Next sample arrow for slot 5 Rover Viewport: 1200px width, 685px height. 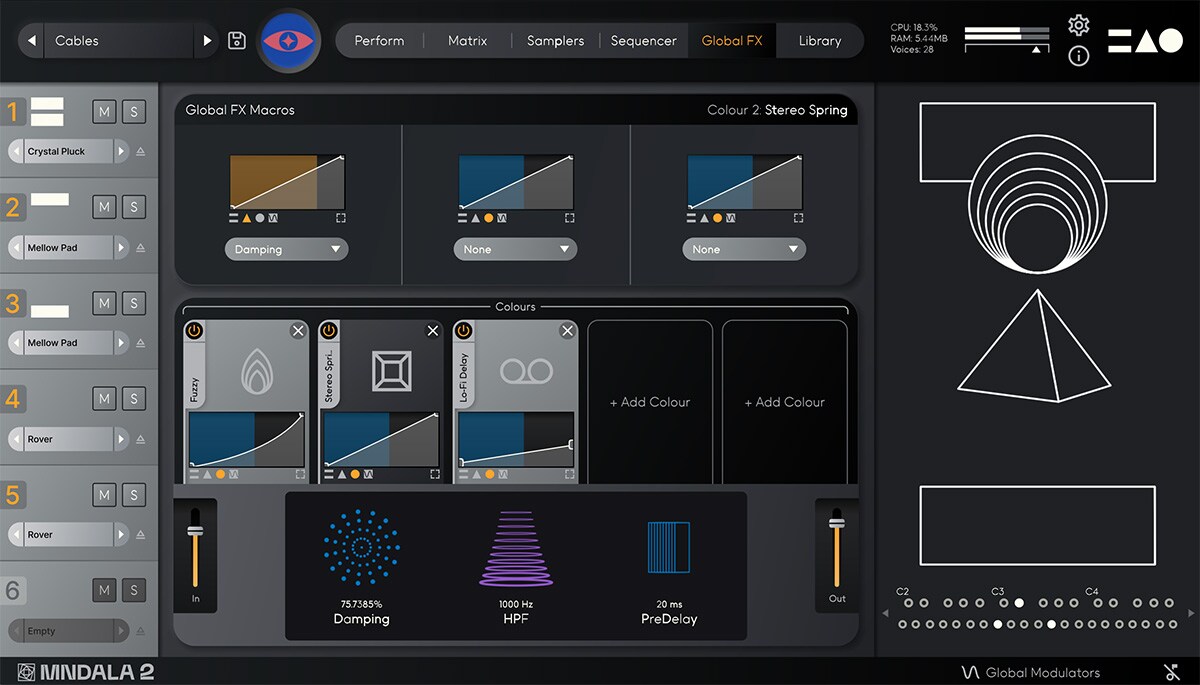[x=121, y=534]
